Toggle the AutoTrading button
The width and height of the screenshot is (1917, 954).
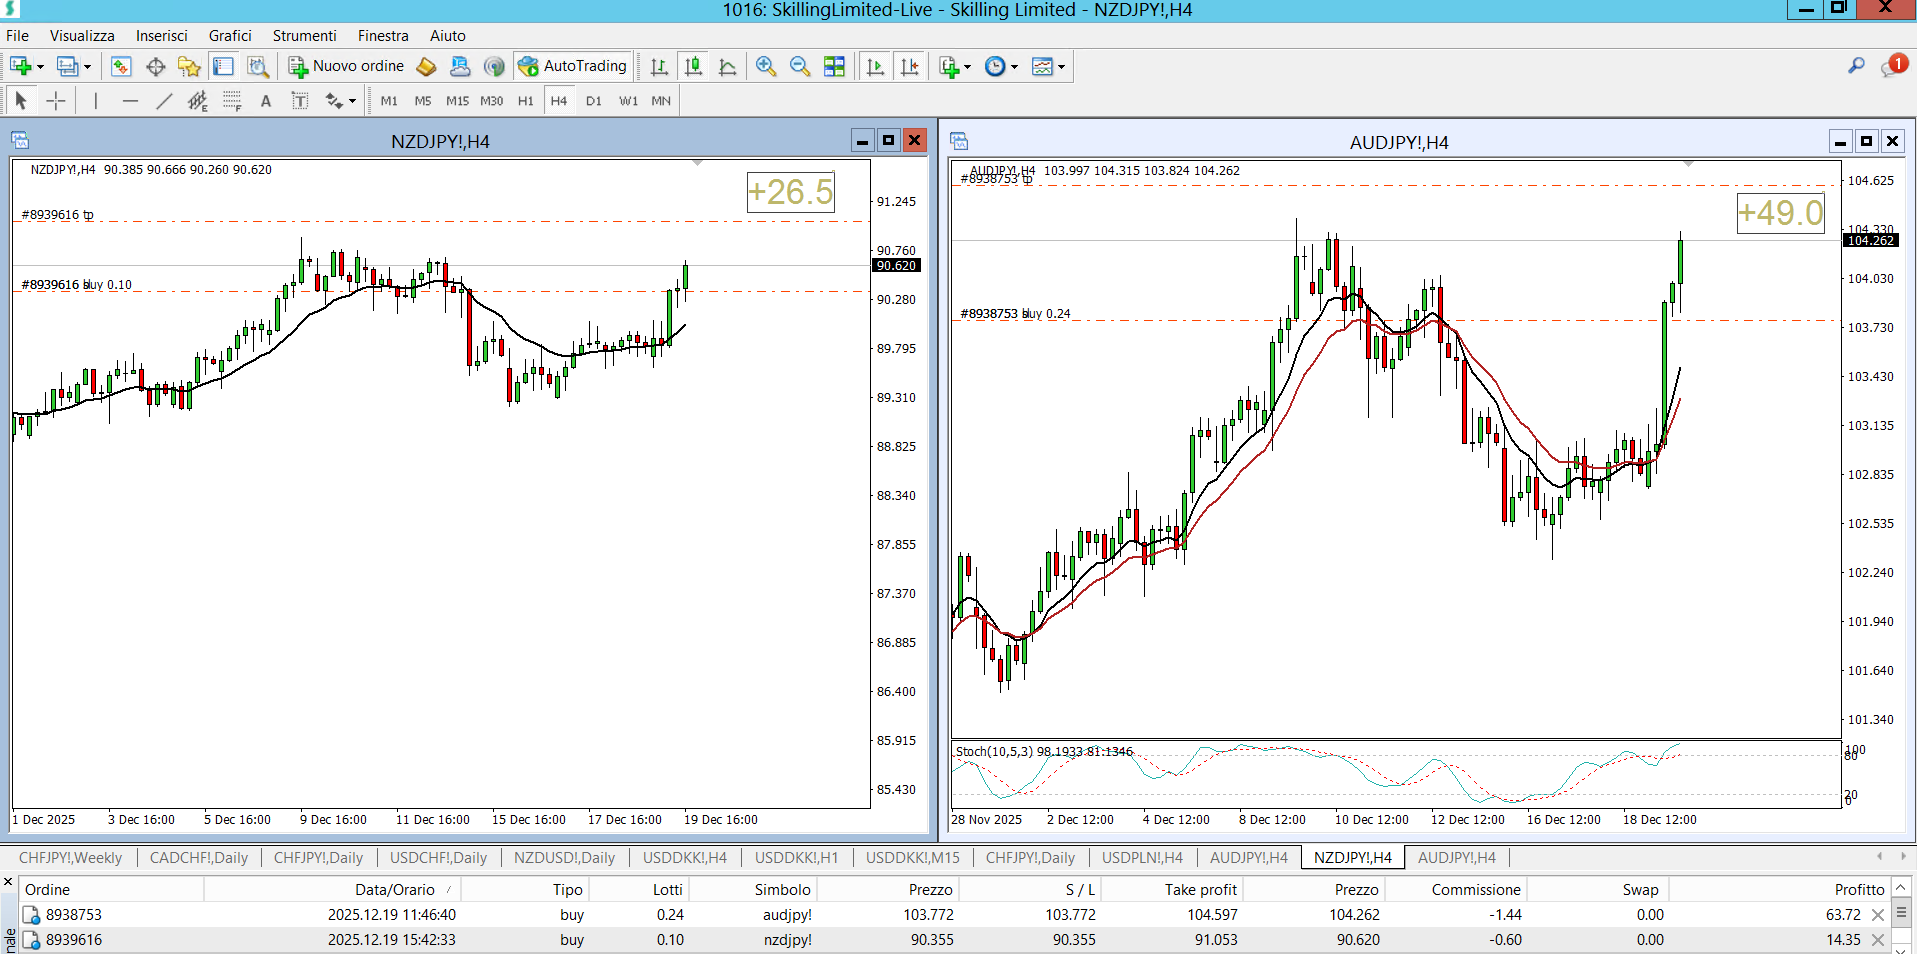573,66
